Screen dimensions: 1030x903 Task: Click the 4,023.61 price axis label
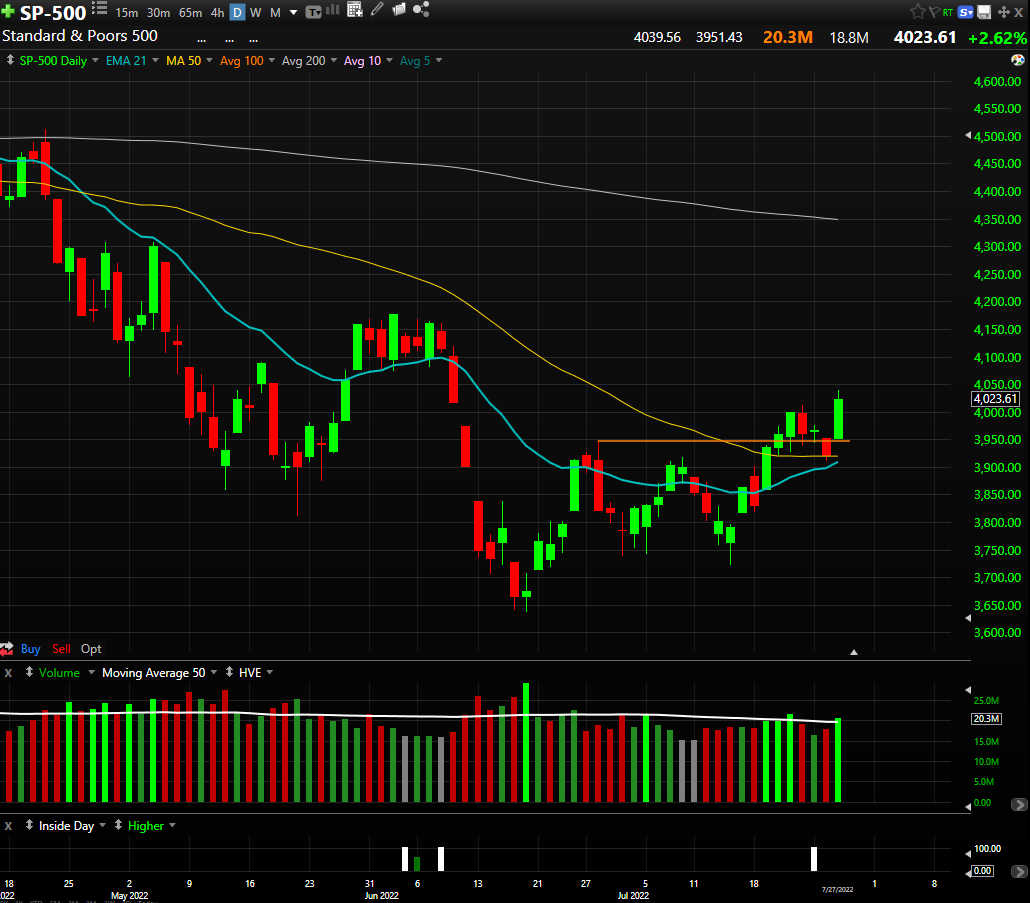(995, 399)
